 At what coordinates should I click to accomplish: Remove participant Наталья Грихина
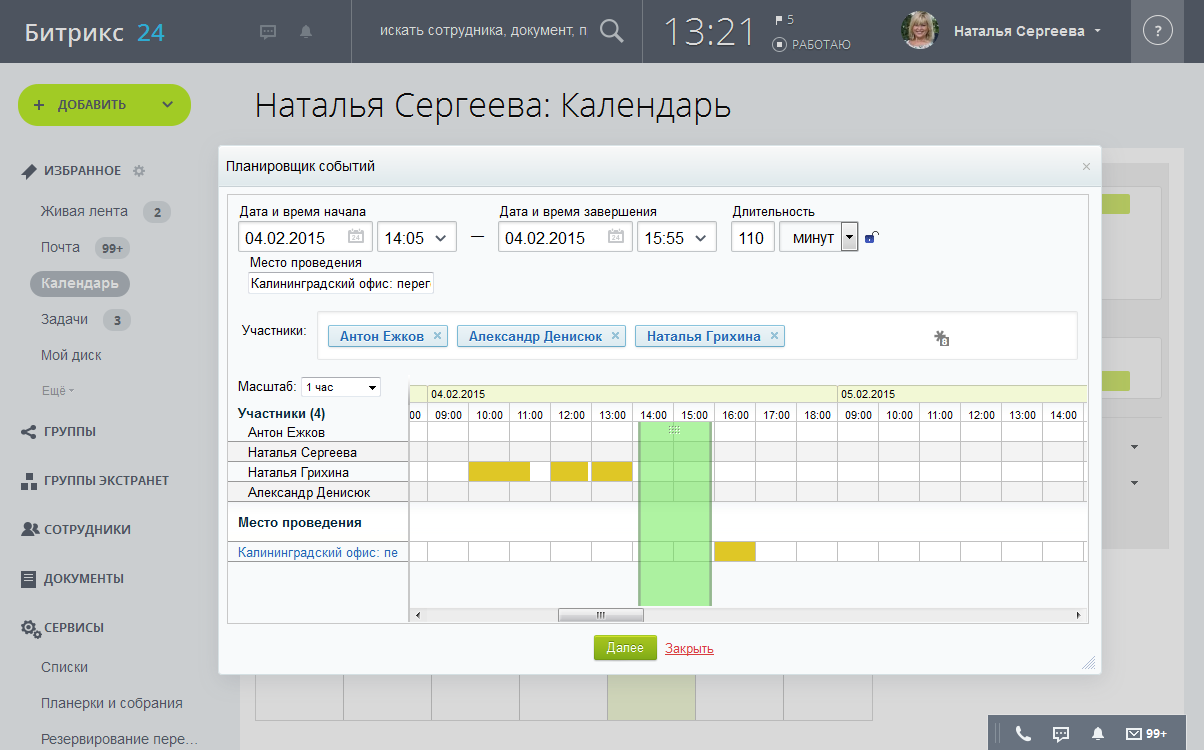[x=774, y=336]
